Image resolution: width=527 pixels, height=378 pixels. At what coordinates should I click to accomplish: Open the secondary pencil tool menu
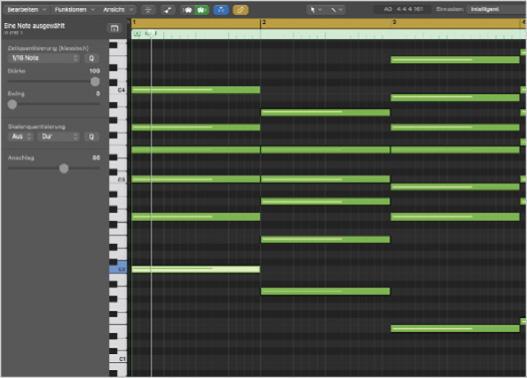point(336,10)
